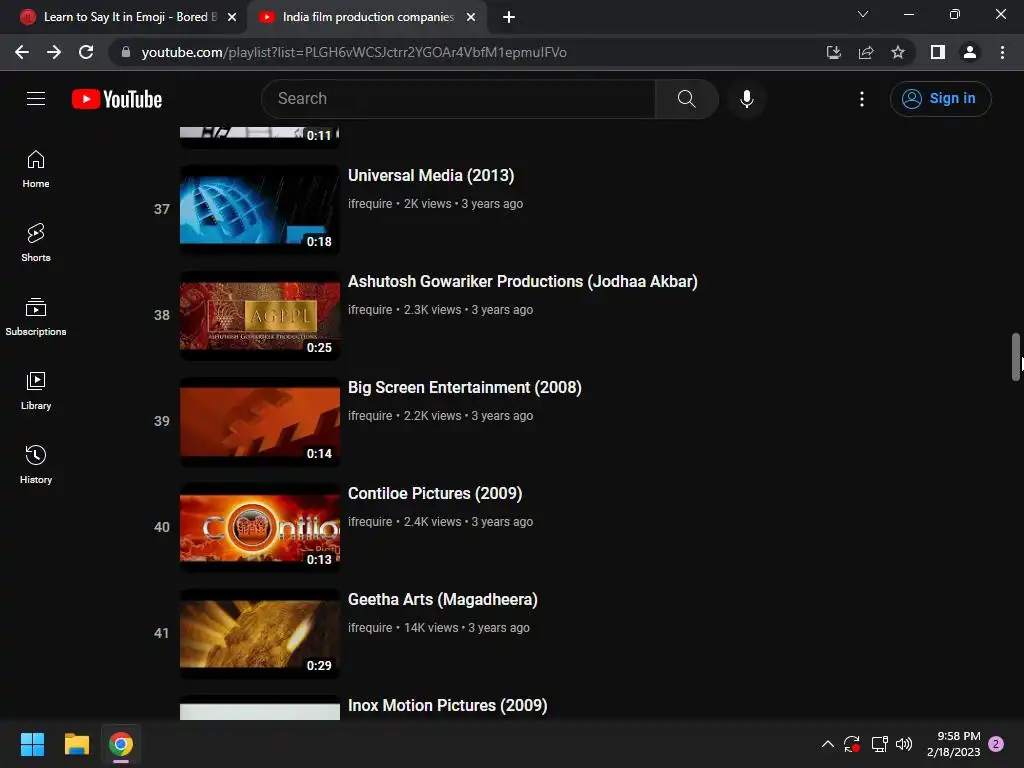This screenshot has width=1024, height=768.
Task: Click install/download page icon in address bar
Action: [x=833, y=52]
